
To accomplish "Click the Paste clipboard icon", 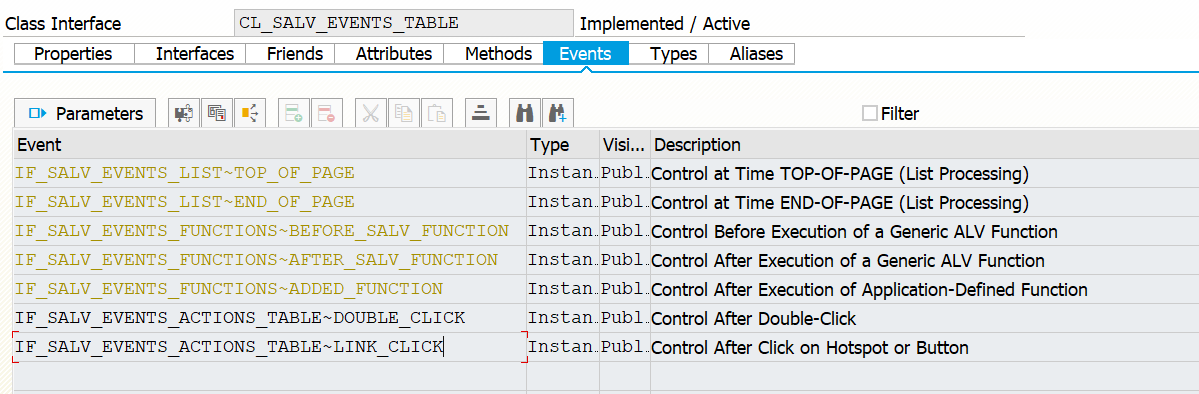I will pos(436,113).
